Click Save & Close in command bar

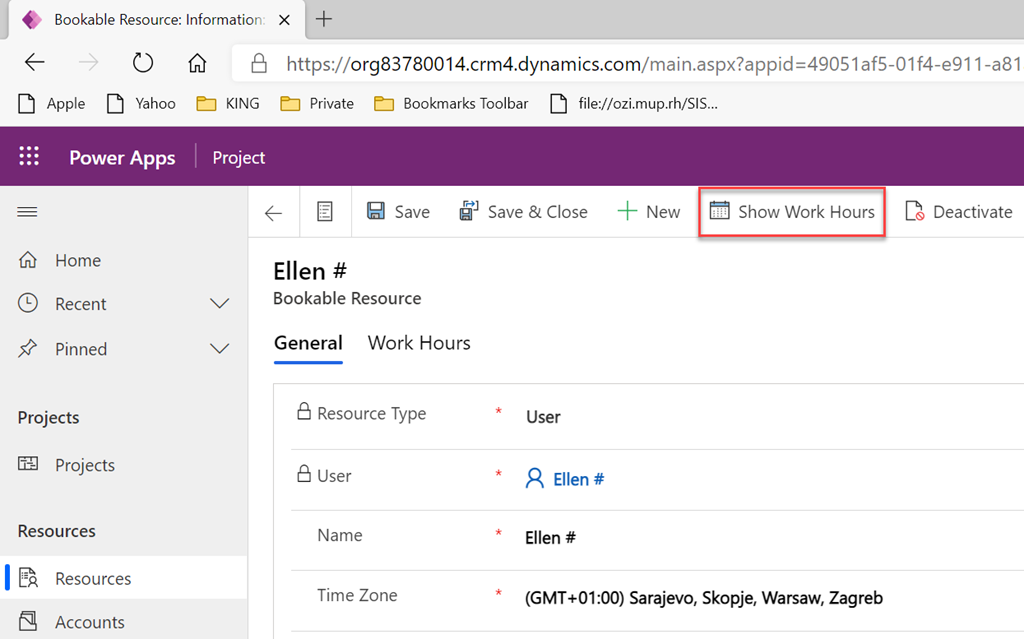[x=523, y=212]
